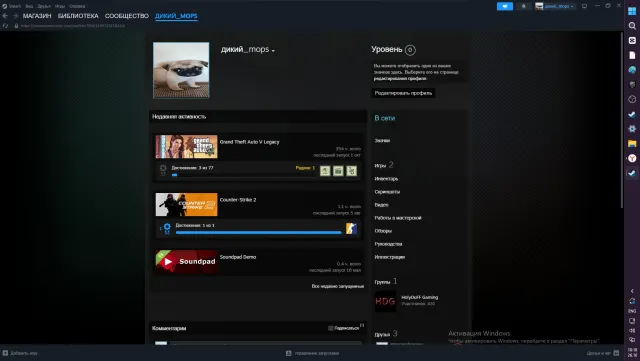Open the Игры menu
Image resolution: width=640 pixels, height=361 pixels.
pos(60,6)
